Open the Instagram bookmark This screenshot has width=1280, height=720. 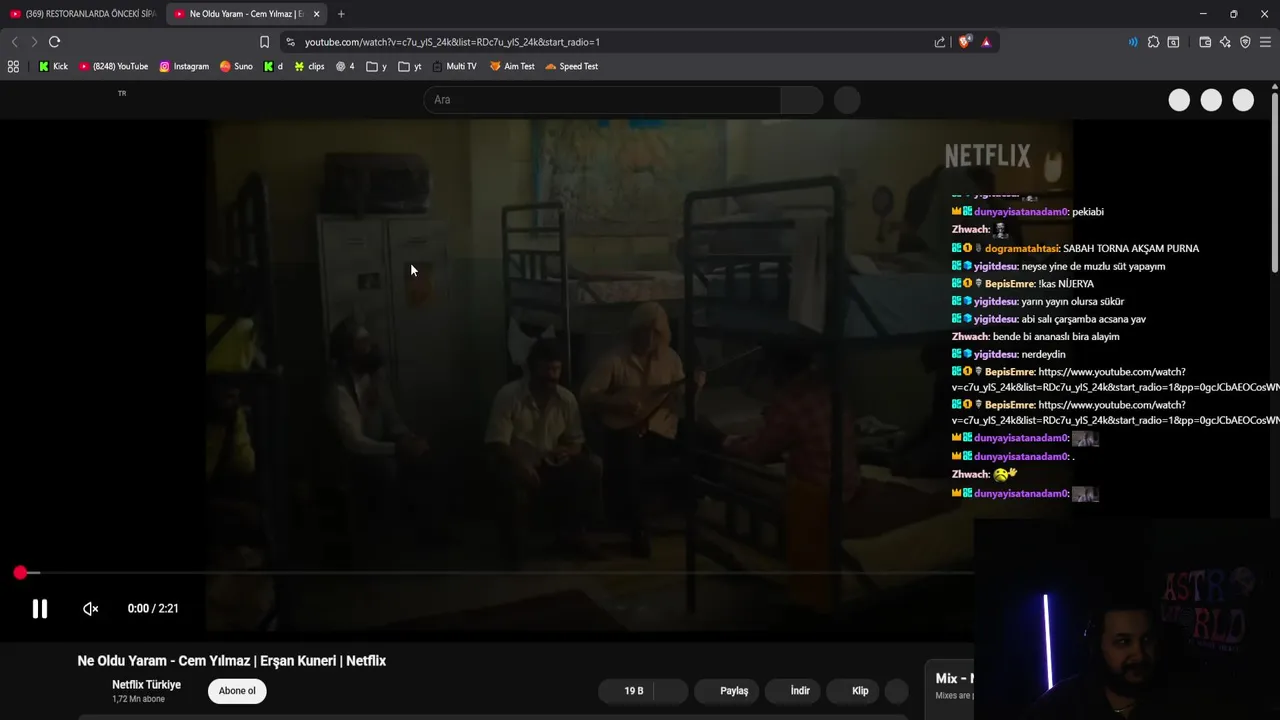pyautogui.click(x=184, y=66)
